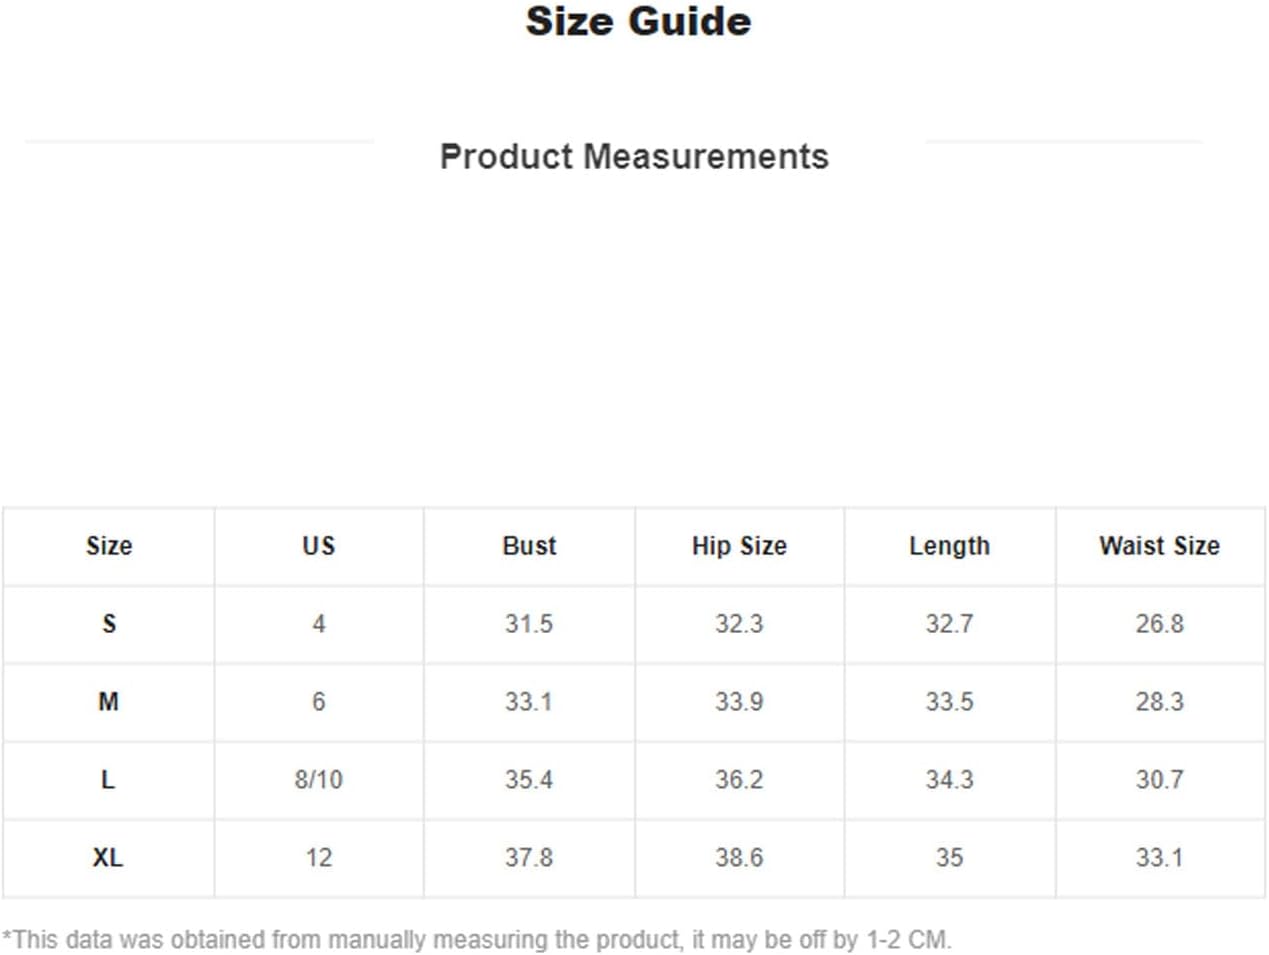
Task: Click the L size row label
Action: click(x=108, y=780)
